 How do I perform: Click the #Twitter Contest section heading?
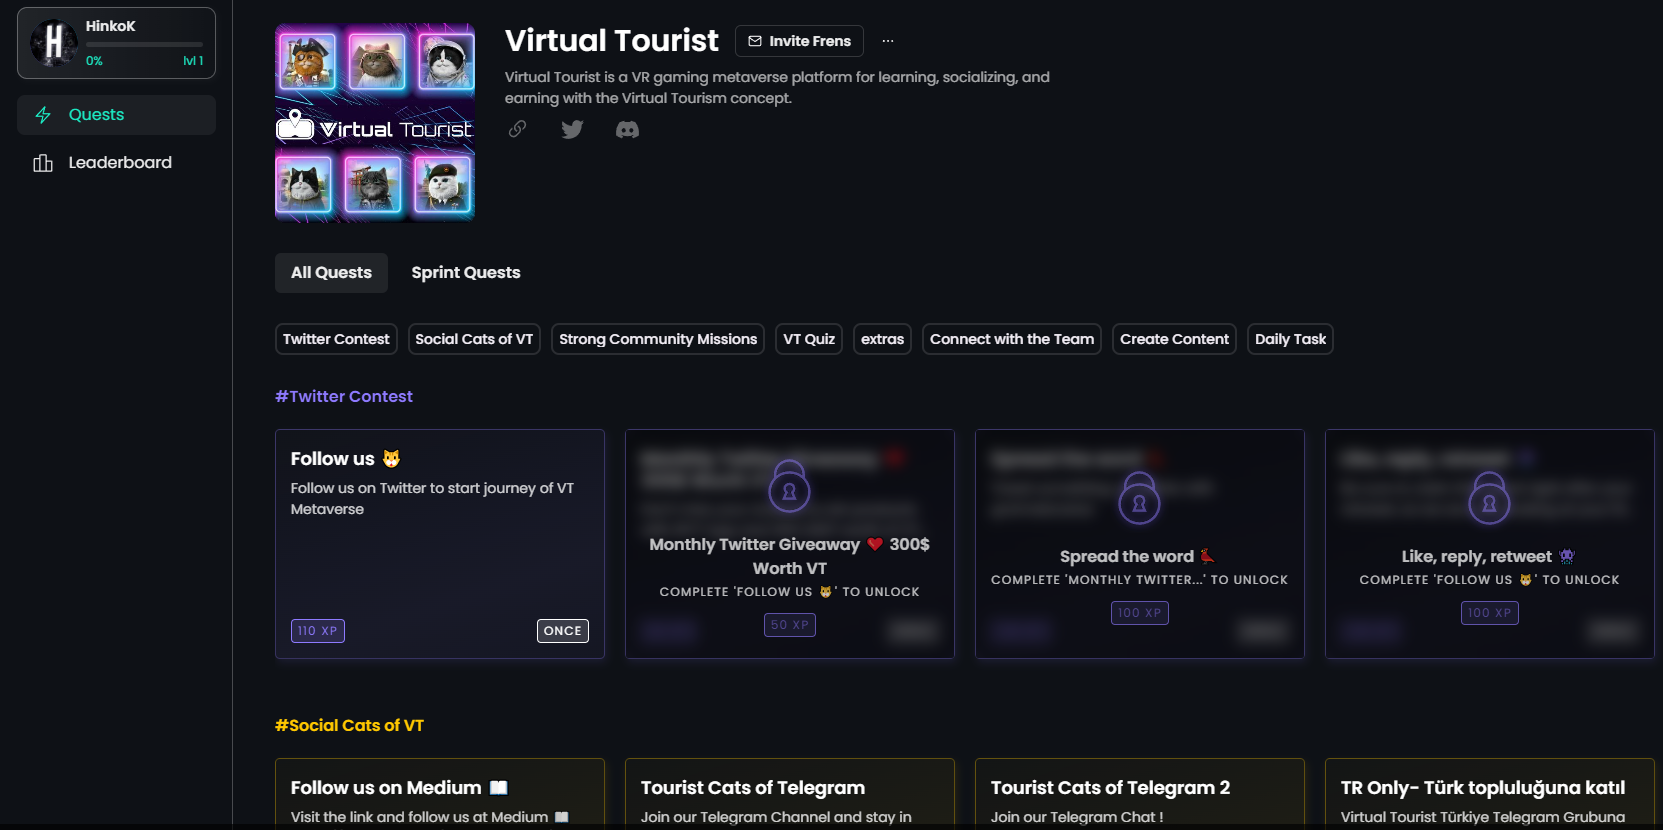[x=344, y=397]
